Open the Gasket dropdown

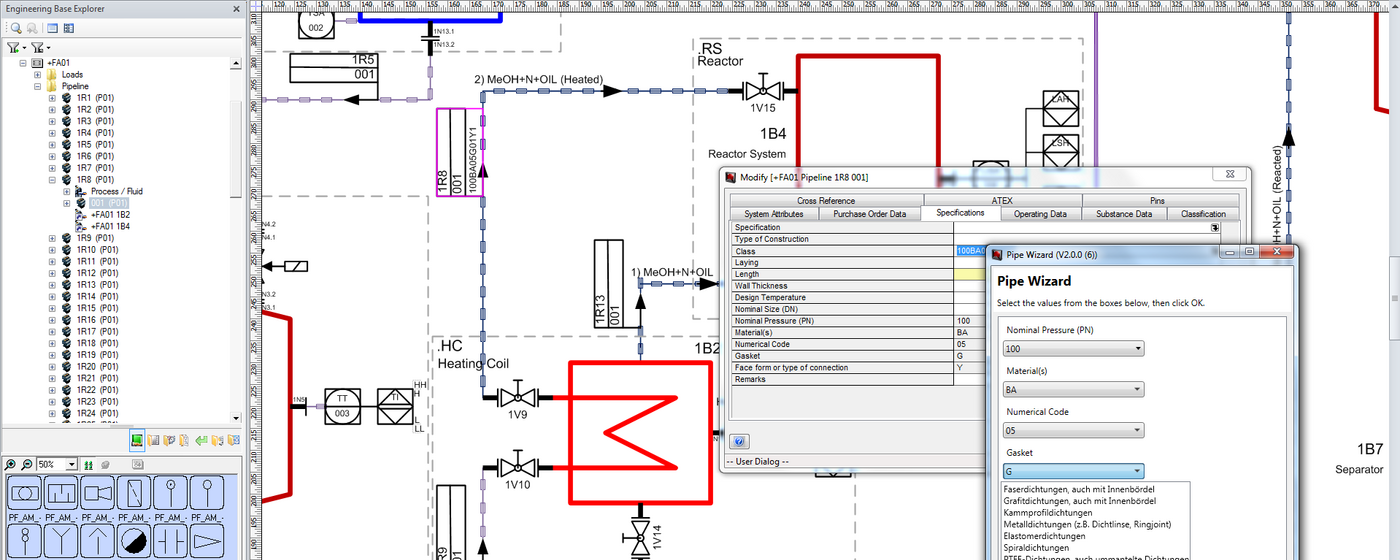tap(1138, 472)
